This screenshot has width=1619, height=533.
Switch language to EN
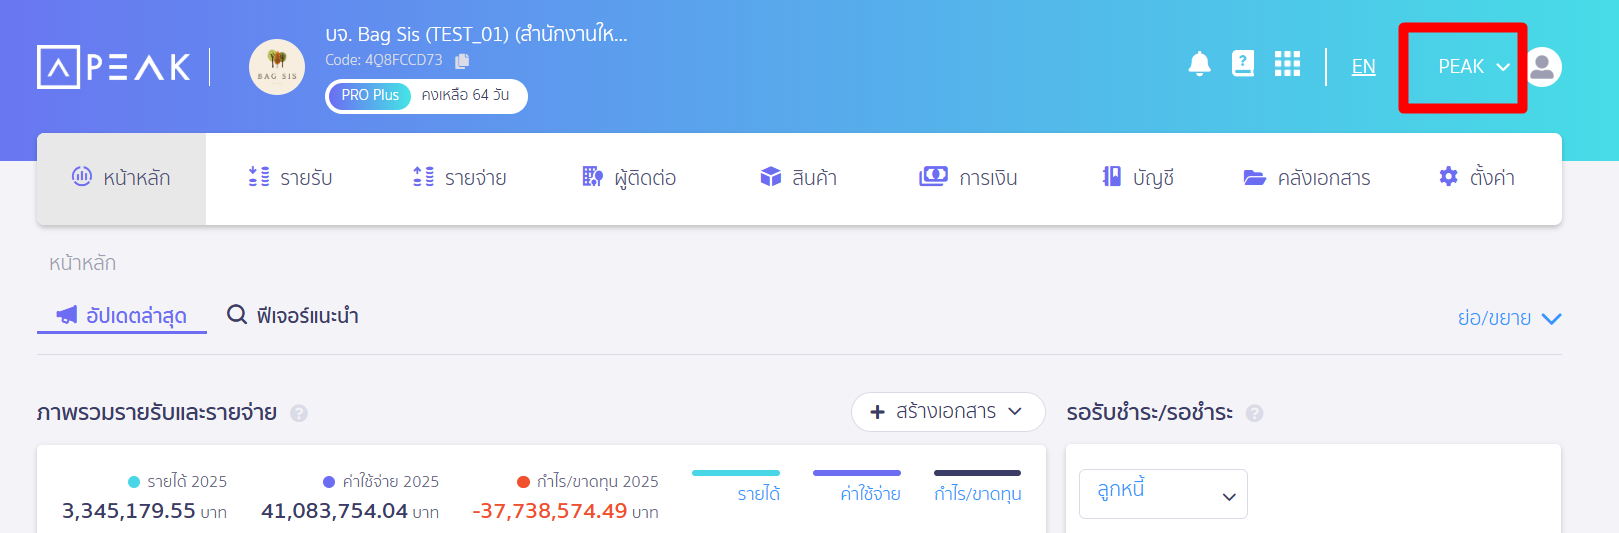coord(1363,67)
